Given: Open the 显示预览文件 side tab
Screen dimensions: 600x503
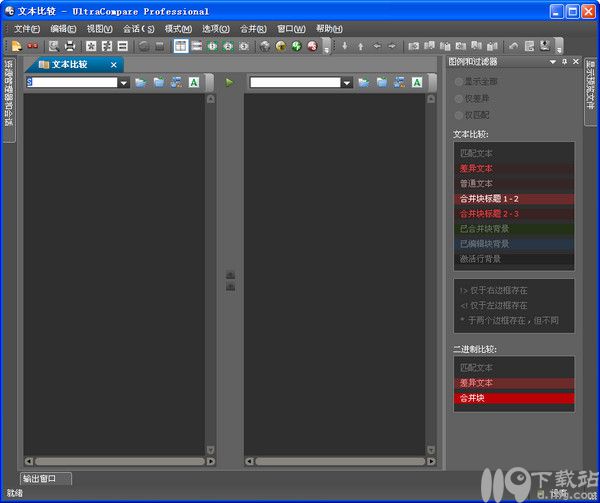Looking at the screenshot, I should point(590,91).
